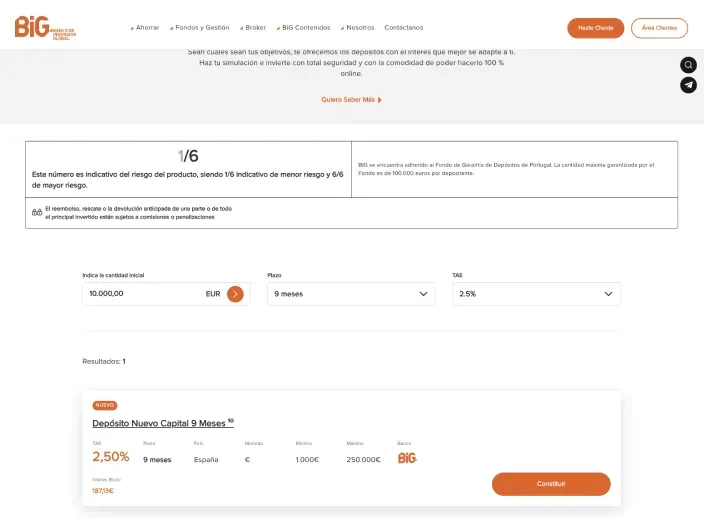
Task: Open the Contáctanos page
Action: (x=404, y=27)
